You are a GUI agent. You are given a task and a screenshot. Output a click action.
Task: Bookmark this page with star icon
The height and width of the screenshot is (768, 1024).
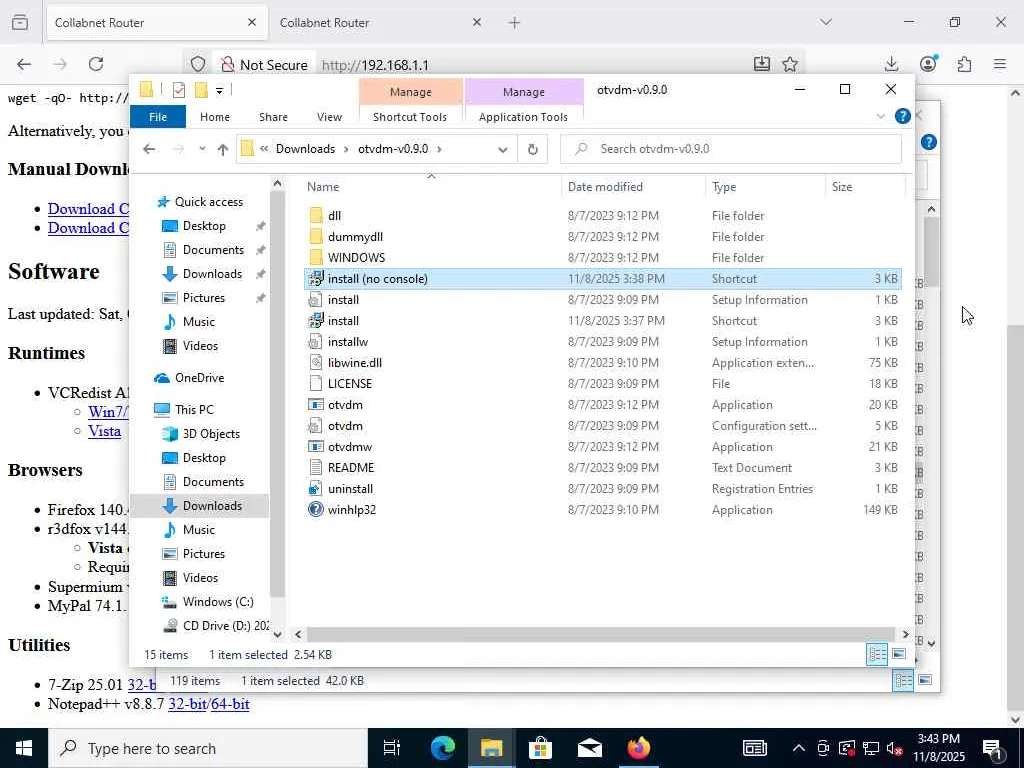point(790,64)
